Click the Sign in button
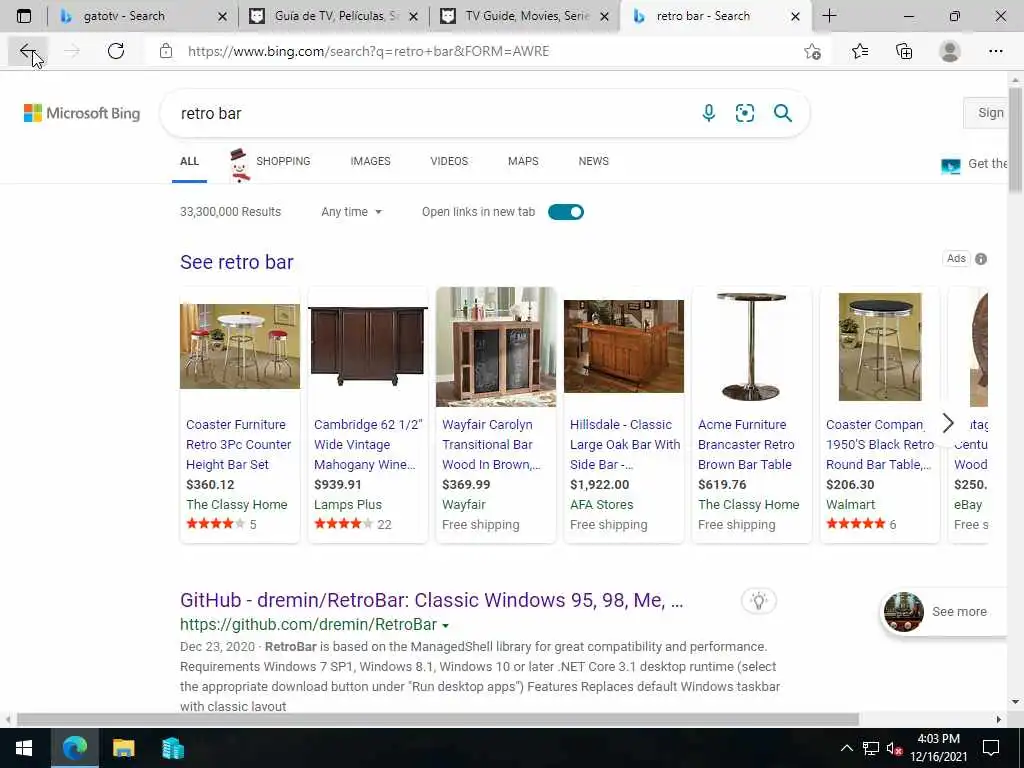This screenshot has width=1024, height=768. [x=987, y=113]
